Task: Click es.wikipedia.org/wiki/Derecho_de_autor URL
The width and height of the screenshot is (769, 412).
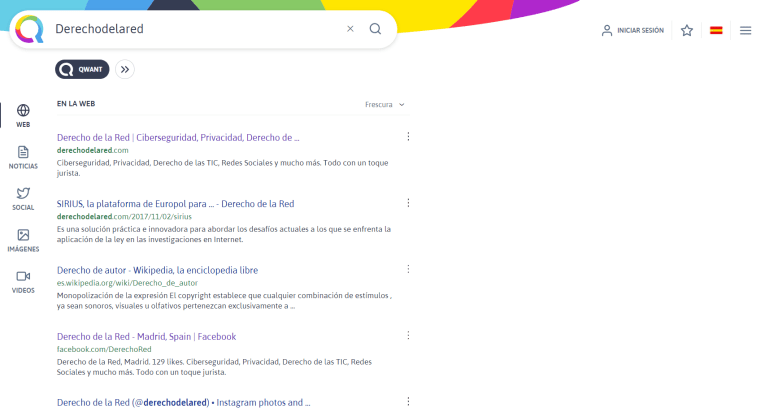Action: pos(127,283)
